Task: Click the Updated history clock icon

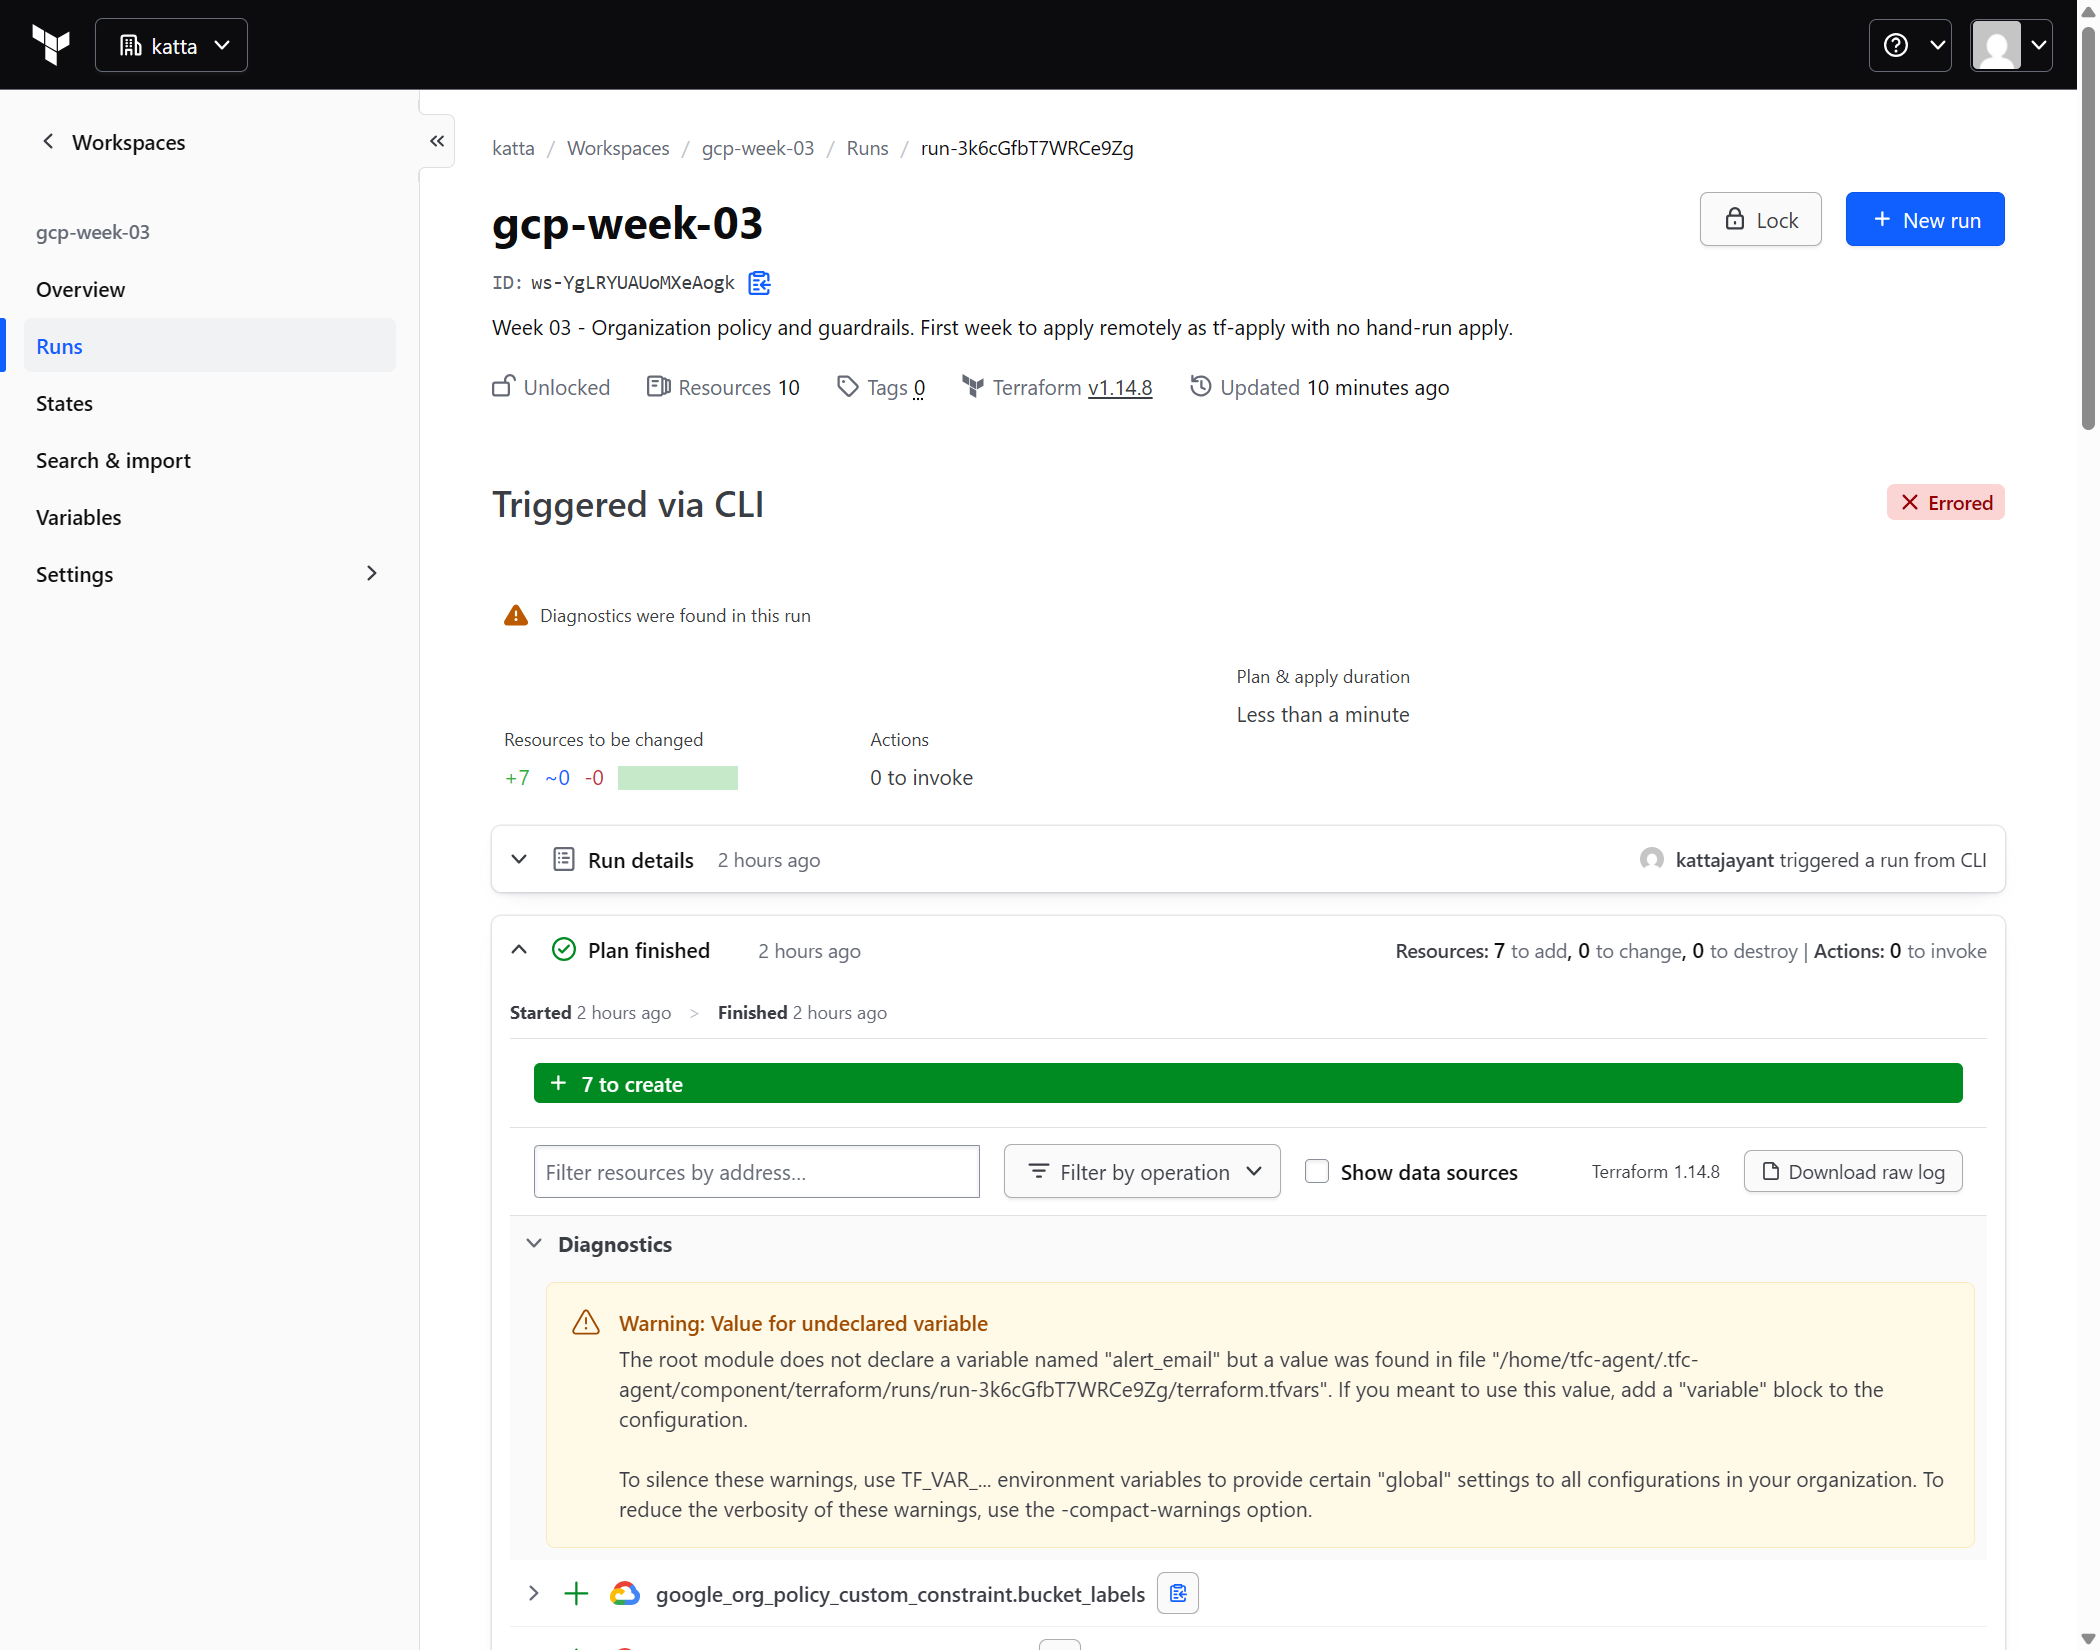Action: coord(1201,386)
